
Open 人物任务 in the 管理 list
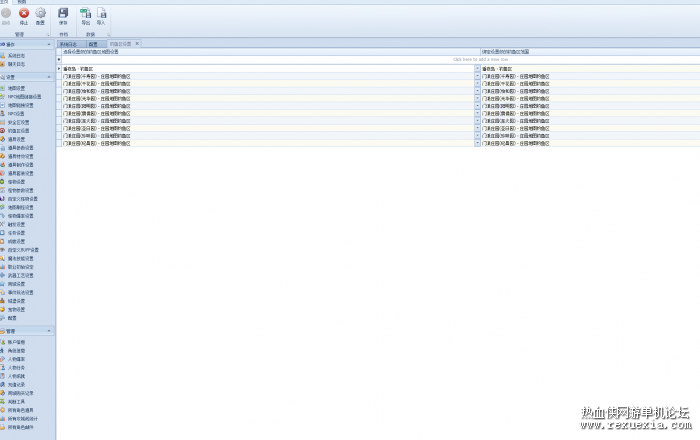[x=16, y=368]
